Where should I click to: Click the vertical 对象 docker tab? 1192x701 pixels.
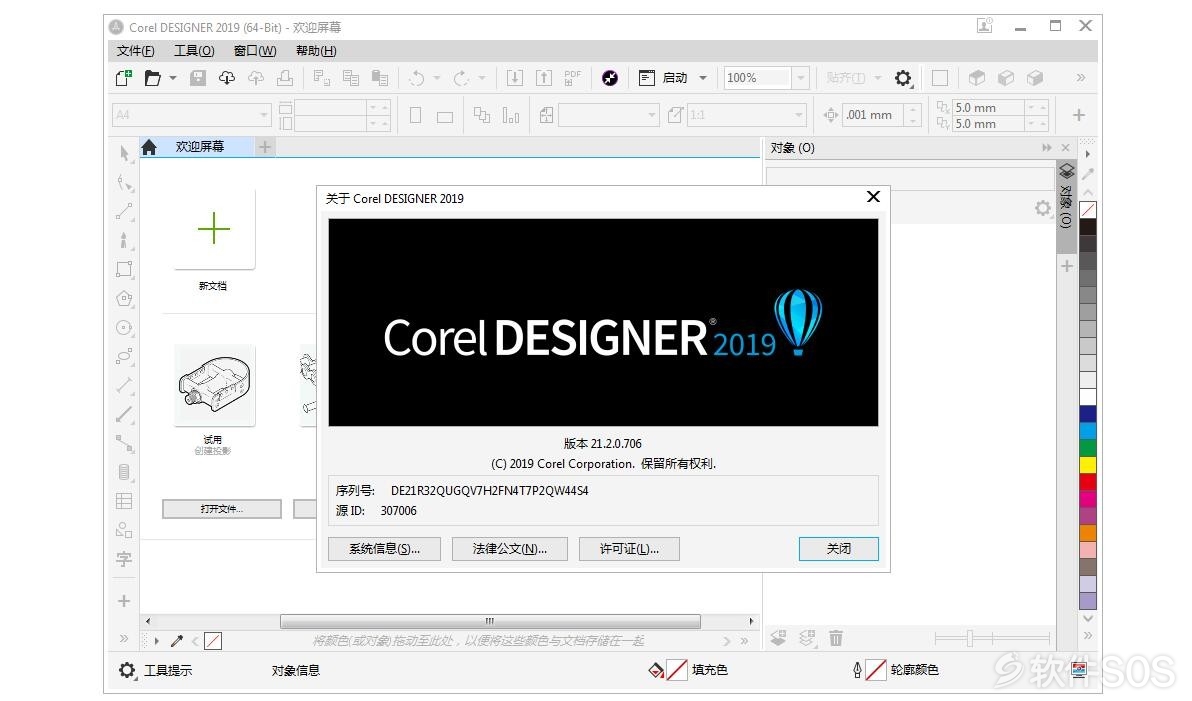(x=1066, y=206)
